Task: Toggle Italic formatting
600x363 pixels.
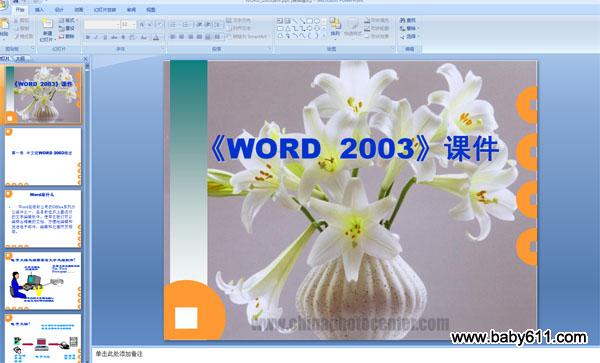Action: point(96,37)
